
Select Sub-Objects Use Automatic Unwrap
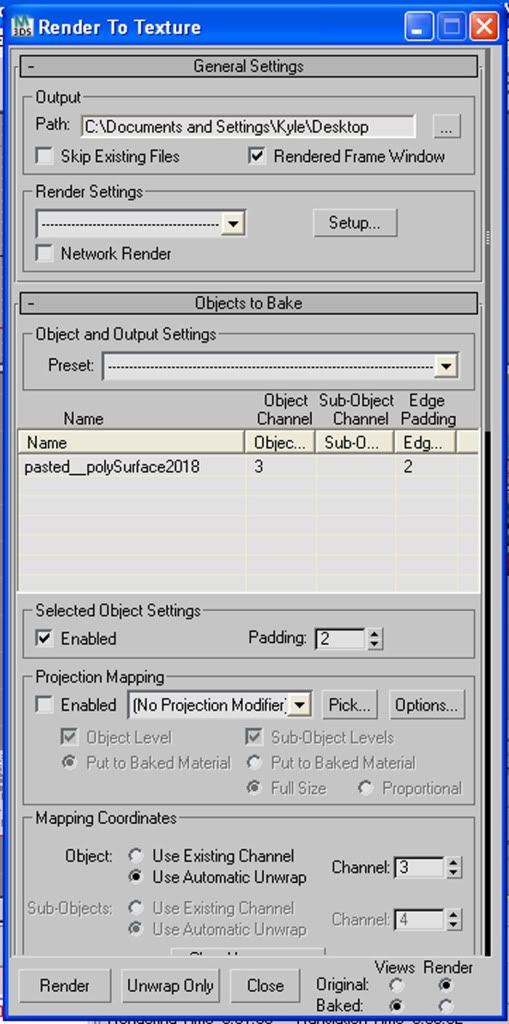pos(136,929)
